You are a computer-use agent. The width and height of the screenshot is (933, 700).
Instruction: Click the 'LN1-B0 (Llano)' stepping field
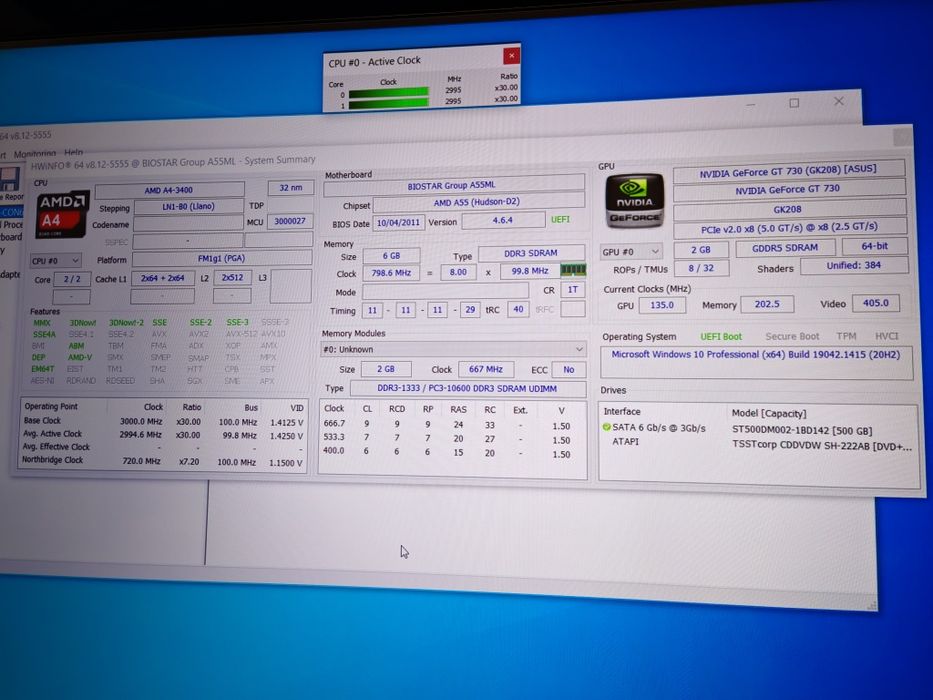[189, 207]
